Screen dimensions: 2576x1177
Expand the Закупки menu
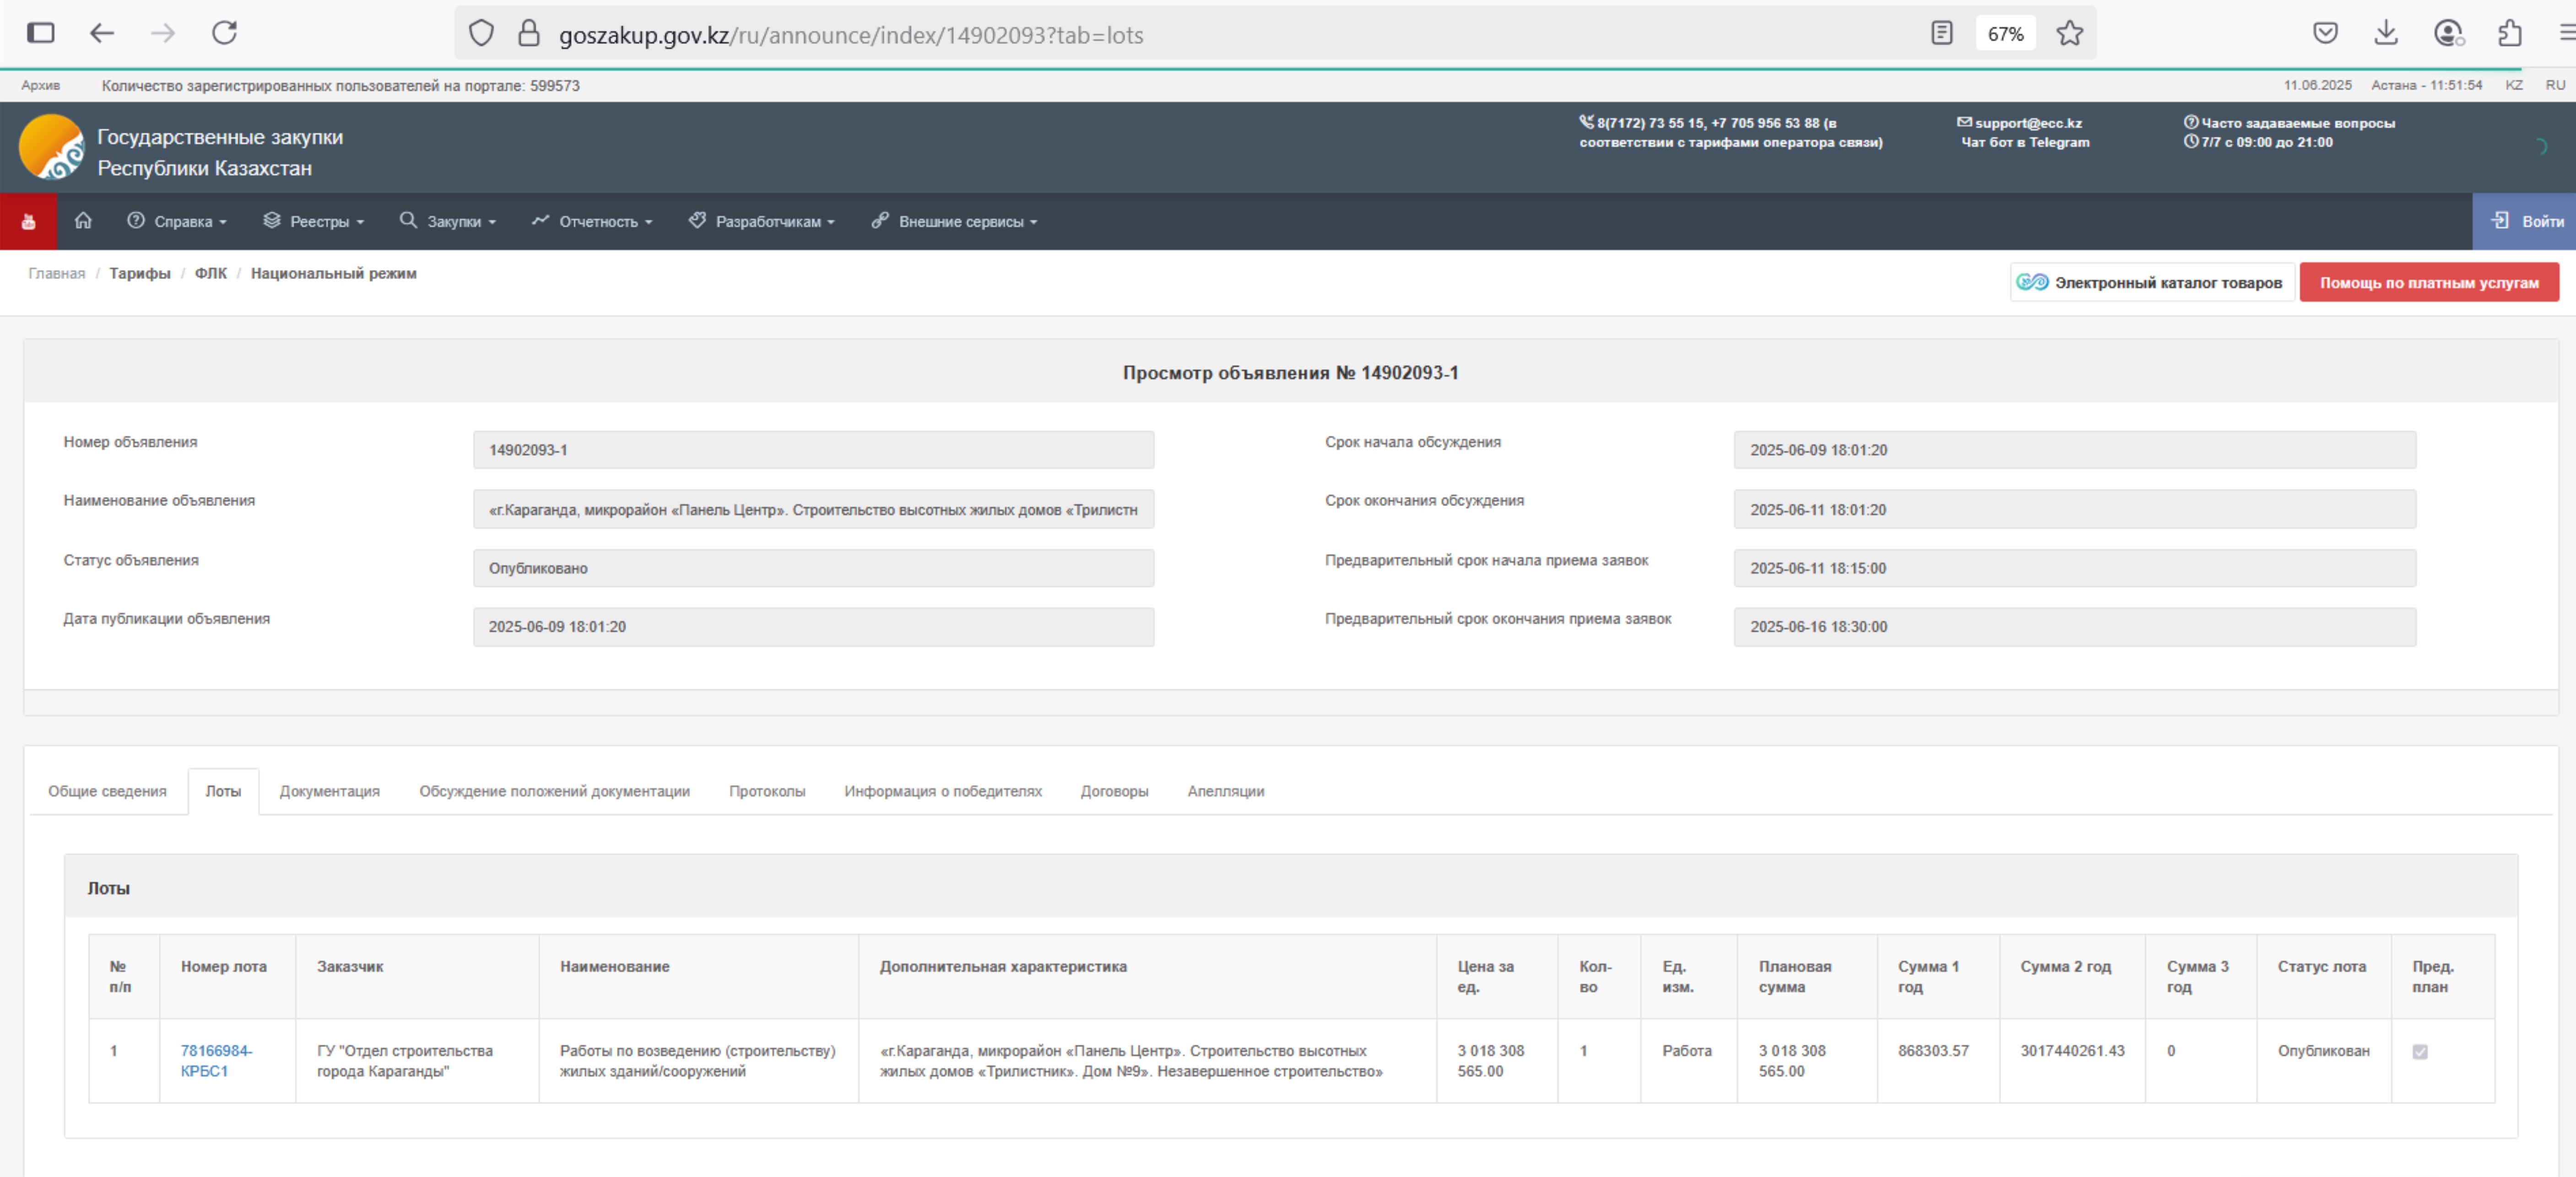[x=448, y=221]
